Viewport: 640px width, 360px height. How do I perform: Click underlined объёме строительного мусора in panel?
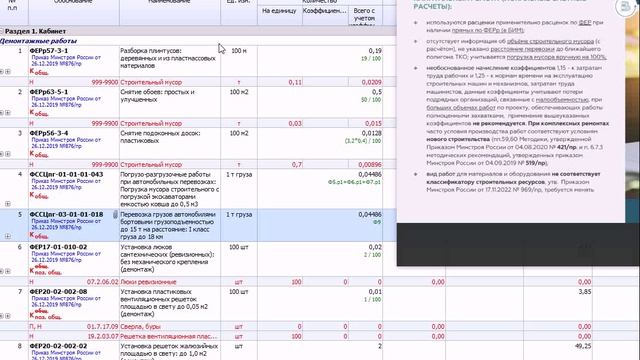click(550, 41)
